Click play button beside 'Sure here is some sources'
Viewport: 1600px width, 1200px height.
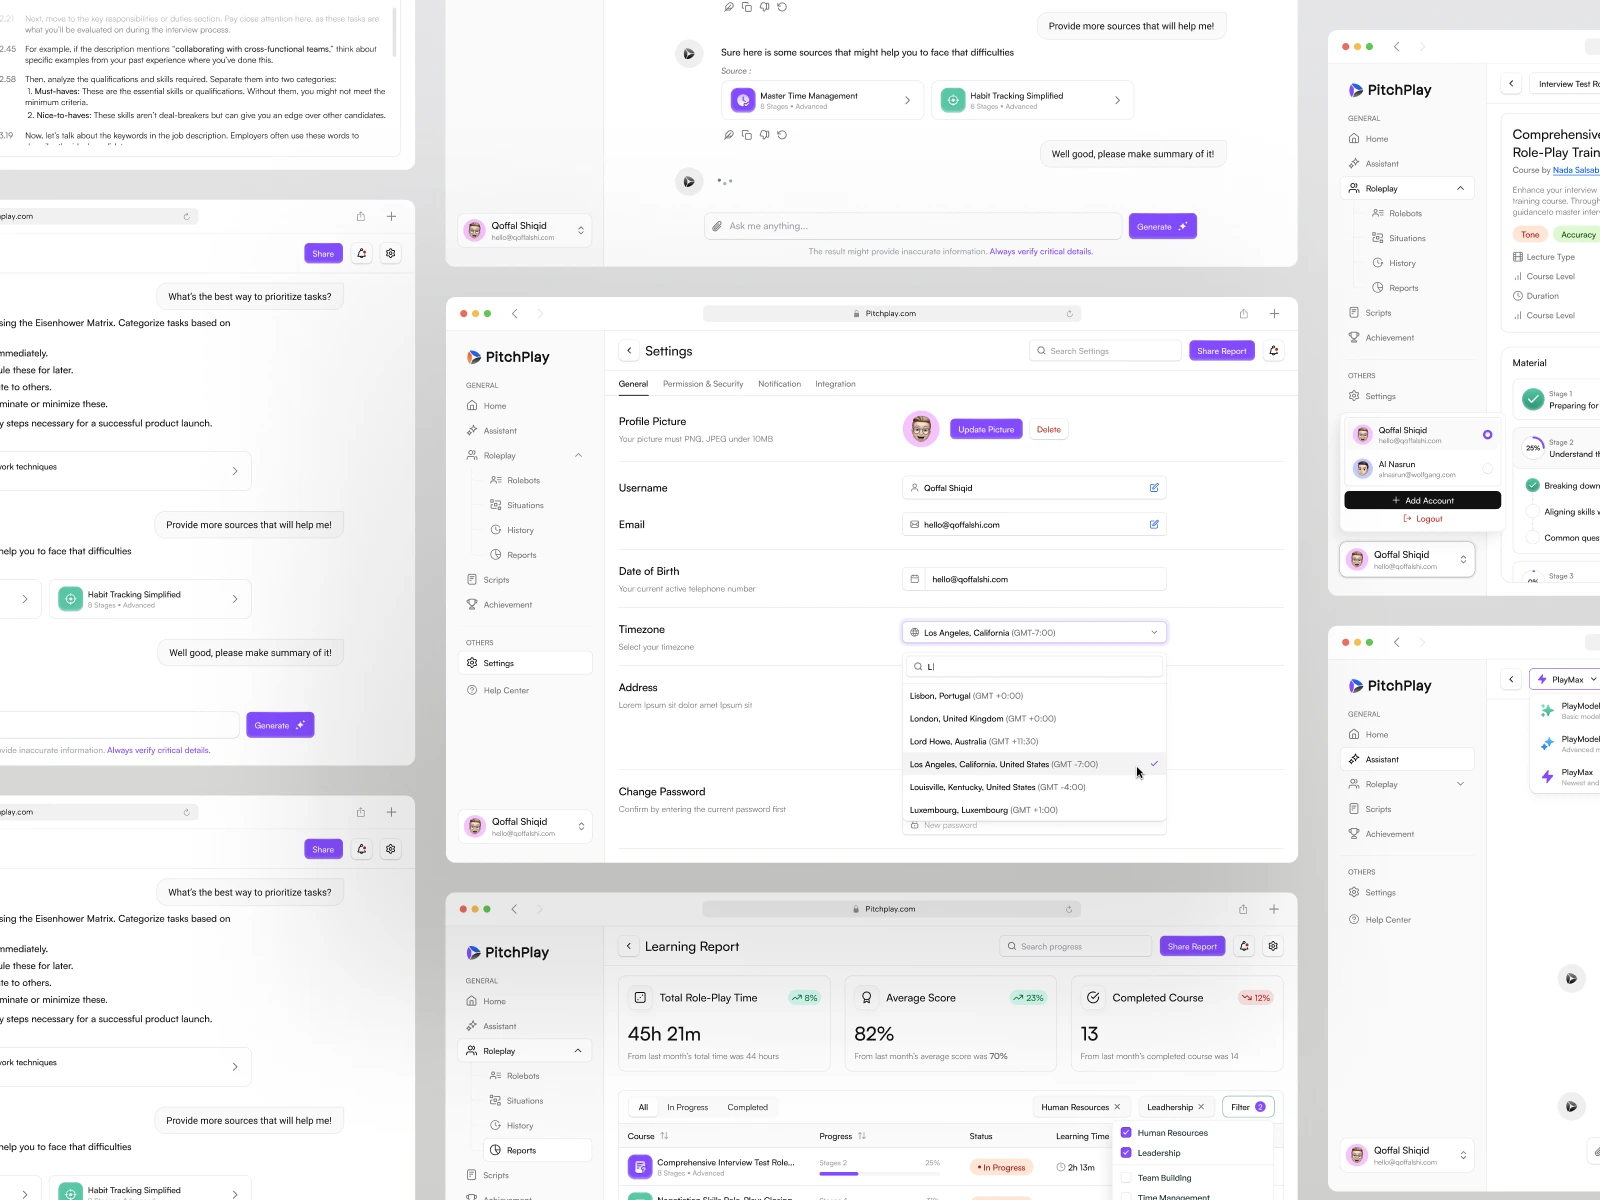(688, 53)
